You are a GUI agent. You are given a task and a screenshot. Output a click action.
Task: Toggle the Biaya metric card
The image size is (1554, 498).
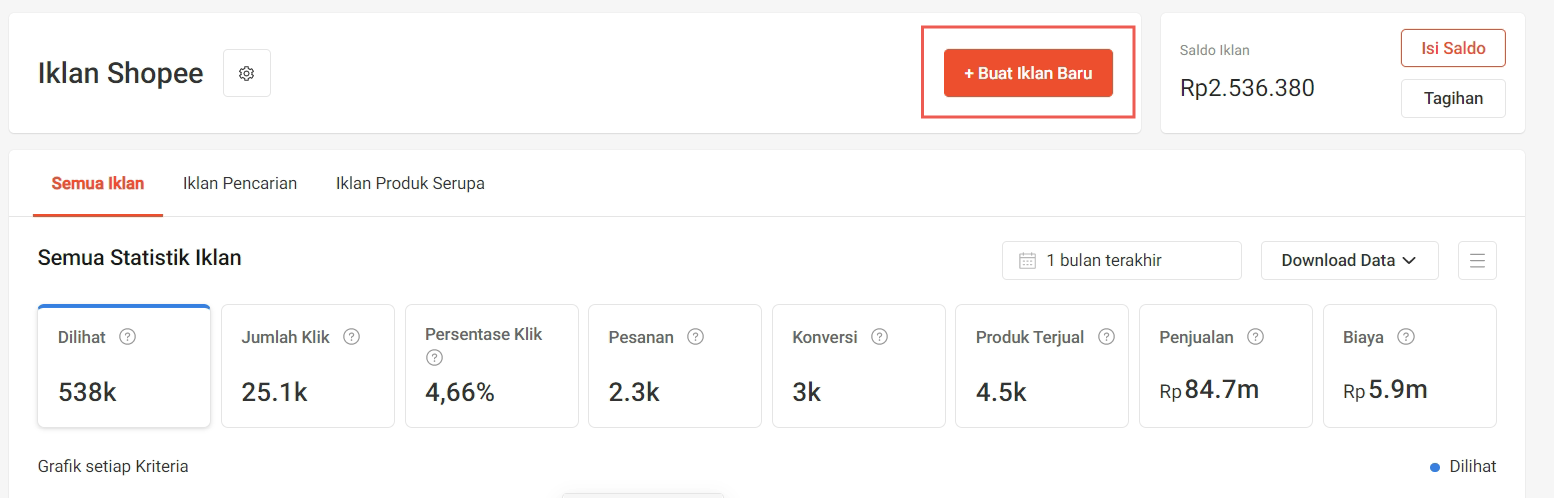point(1410,366)
